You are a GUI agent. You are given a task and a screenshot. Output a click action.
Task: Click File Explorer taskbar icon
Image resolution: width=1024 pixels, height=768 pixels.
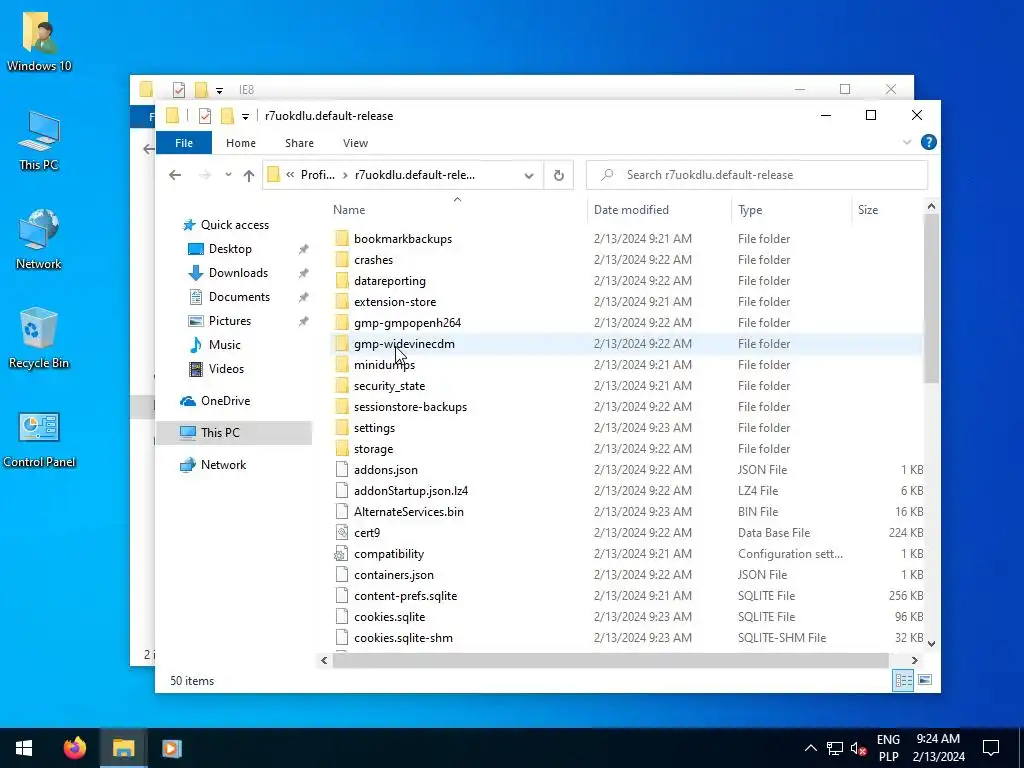coord(123,748)
